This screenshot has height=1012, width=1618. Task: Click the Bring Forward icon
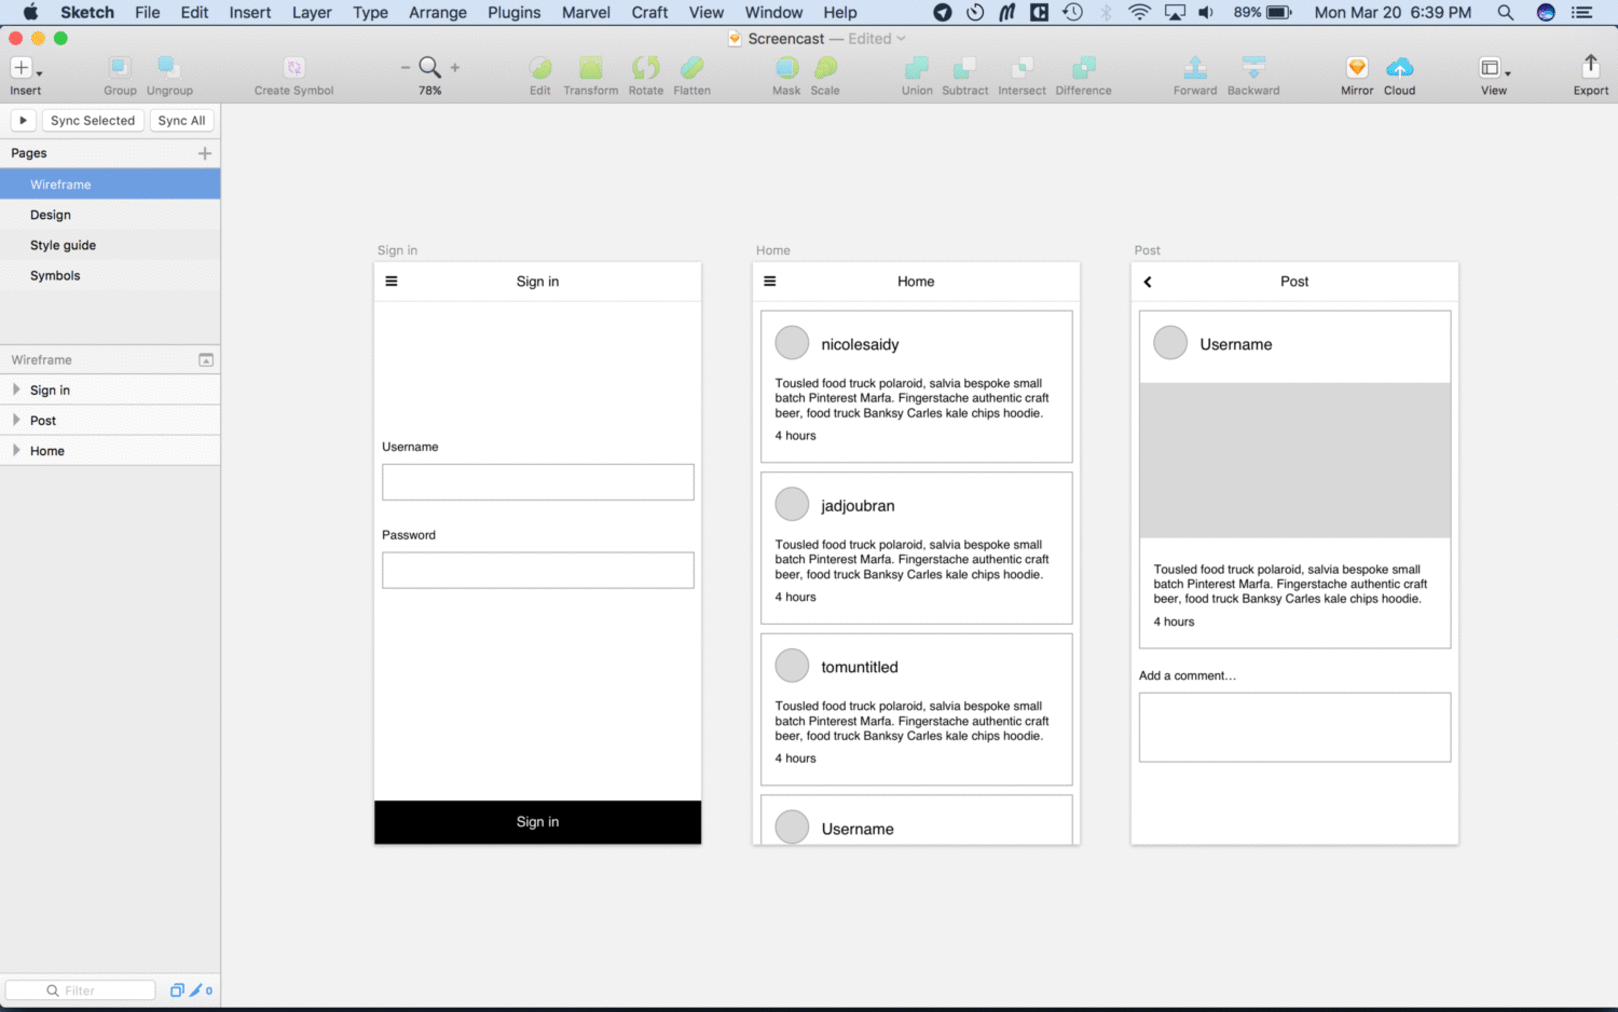tap(1194, 68)
